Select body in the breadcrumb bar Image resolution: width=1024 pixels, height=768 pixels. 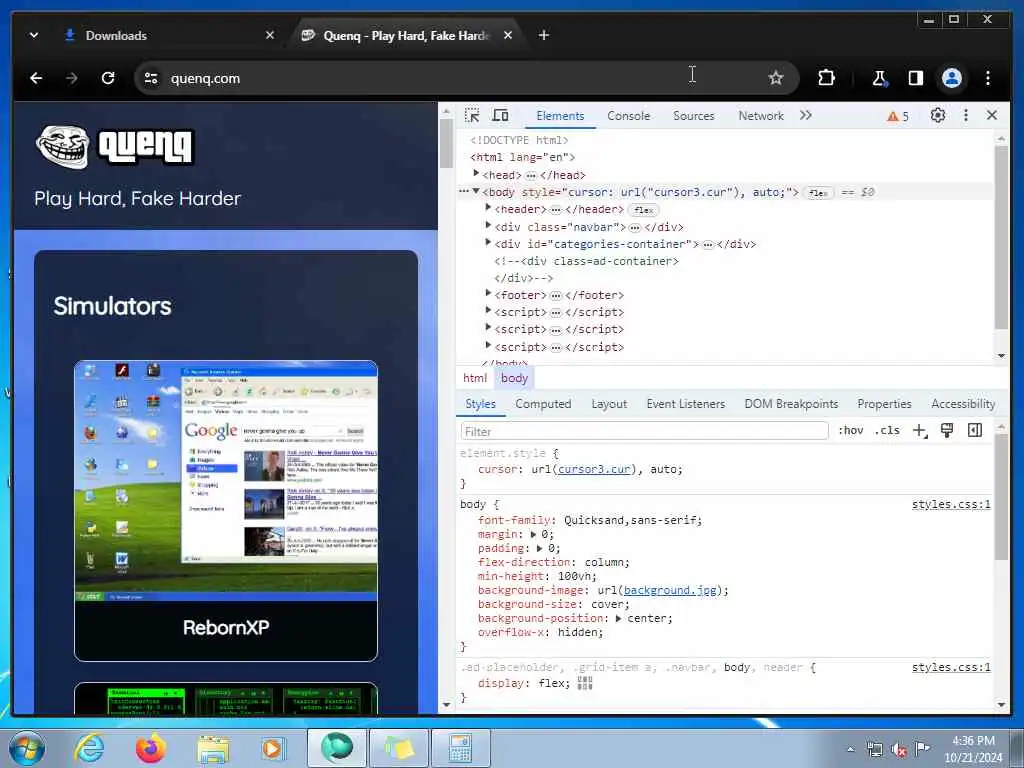click(515, 378)
